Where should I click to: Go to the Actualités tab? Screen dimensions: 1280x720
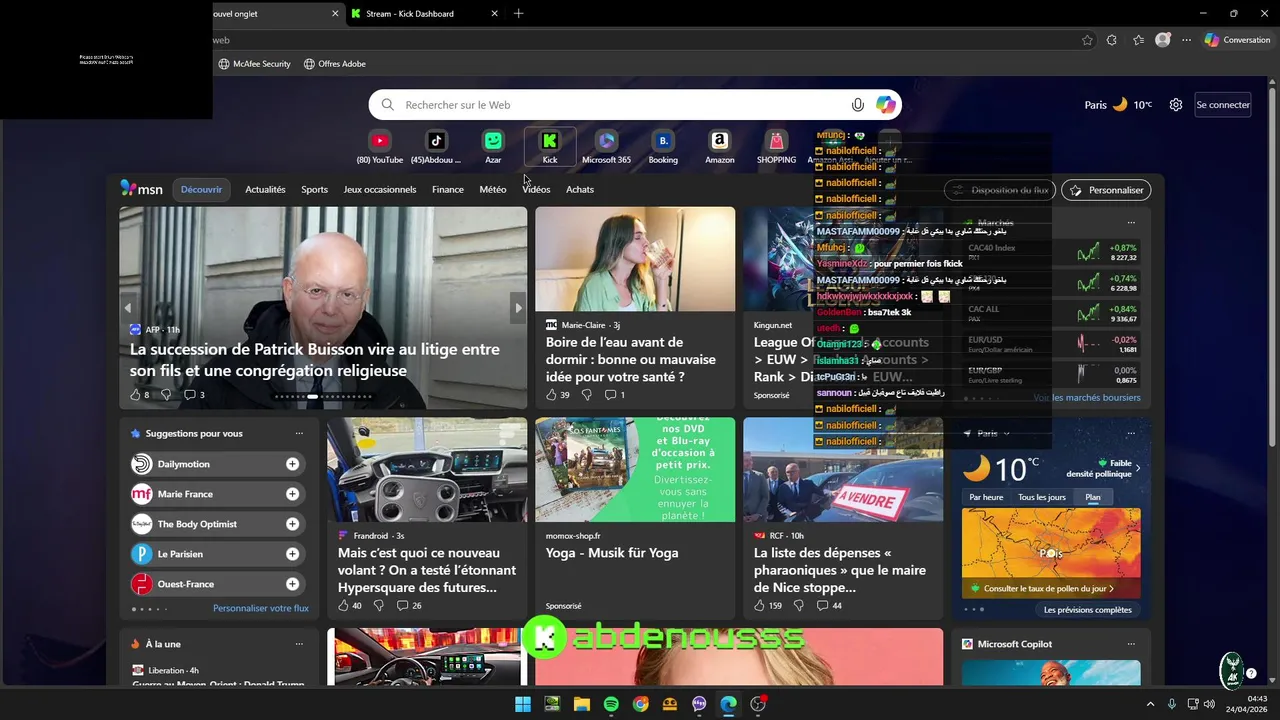[x=265, y=189]
